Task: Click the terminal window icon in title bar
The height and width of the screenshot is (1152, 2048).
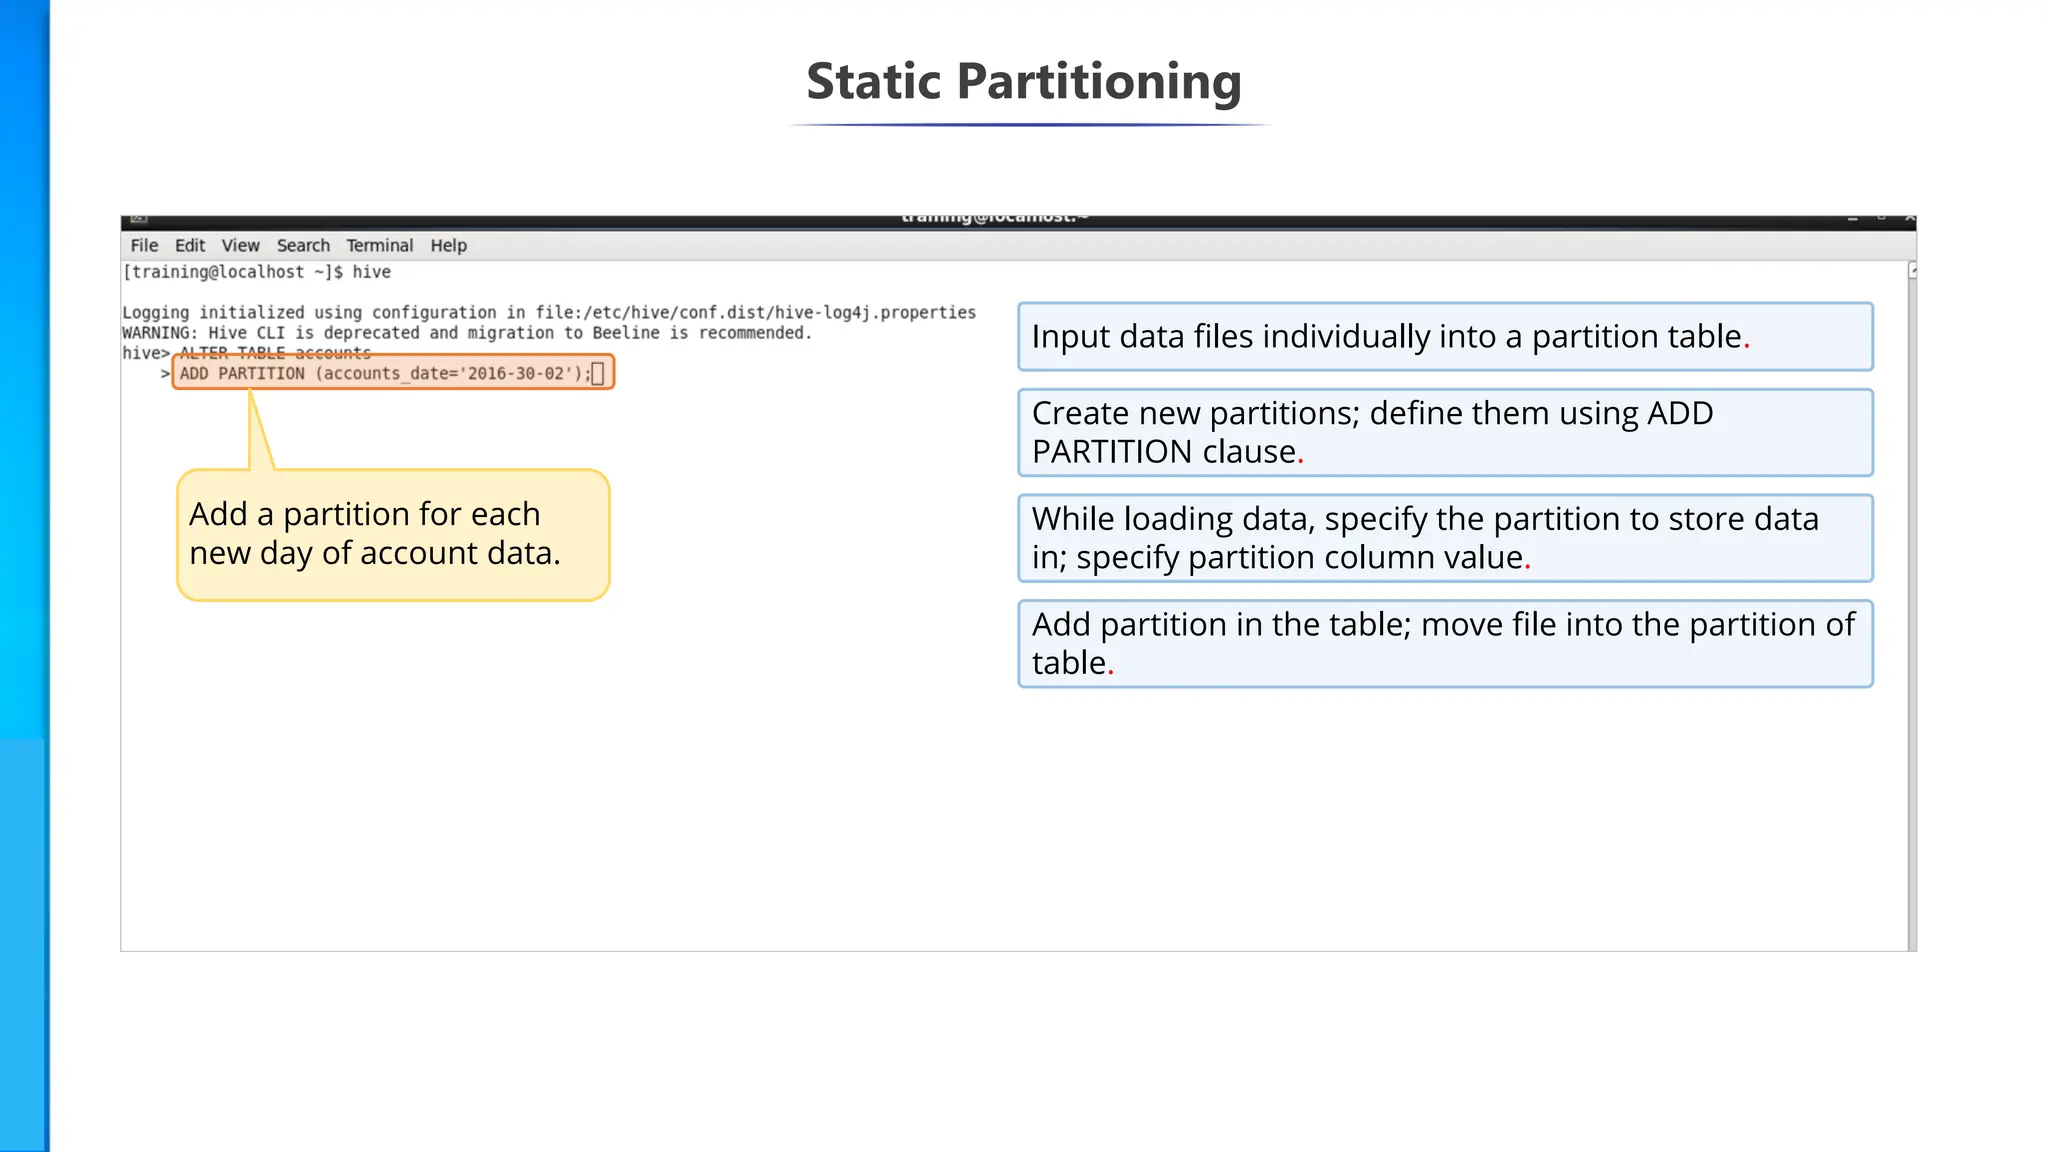Action: [x=139, y=218]
